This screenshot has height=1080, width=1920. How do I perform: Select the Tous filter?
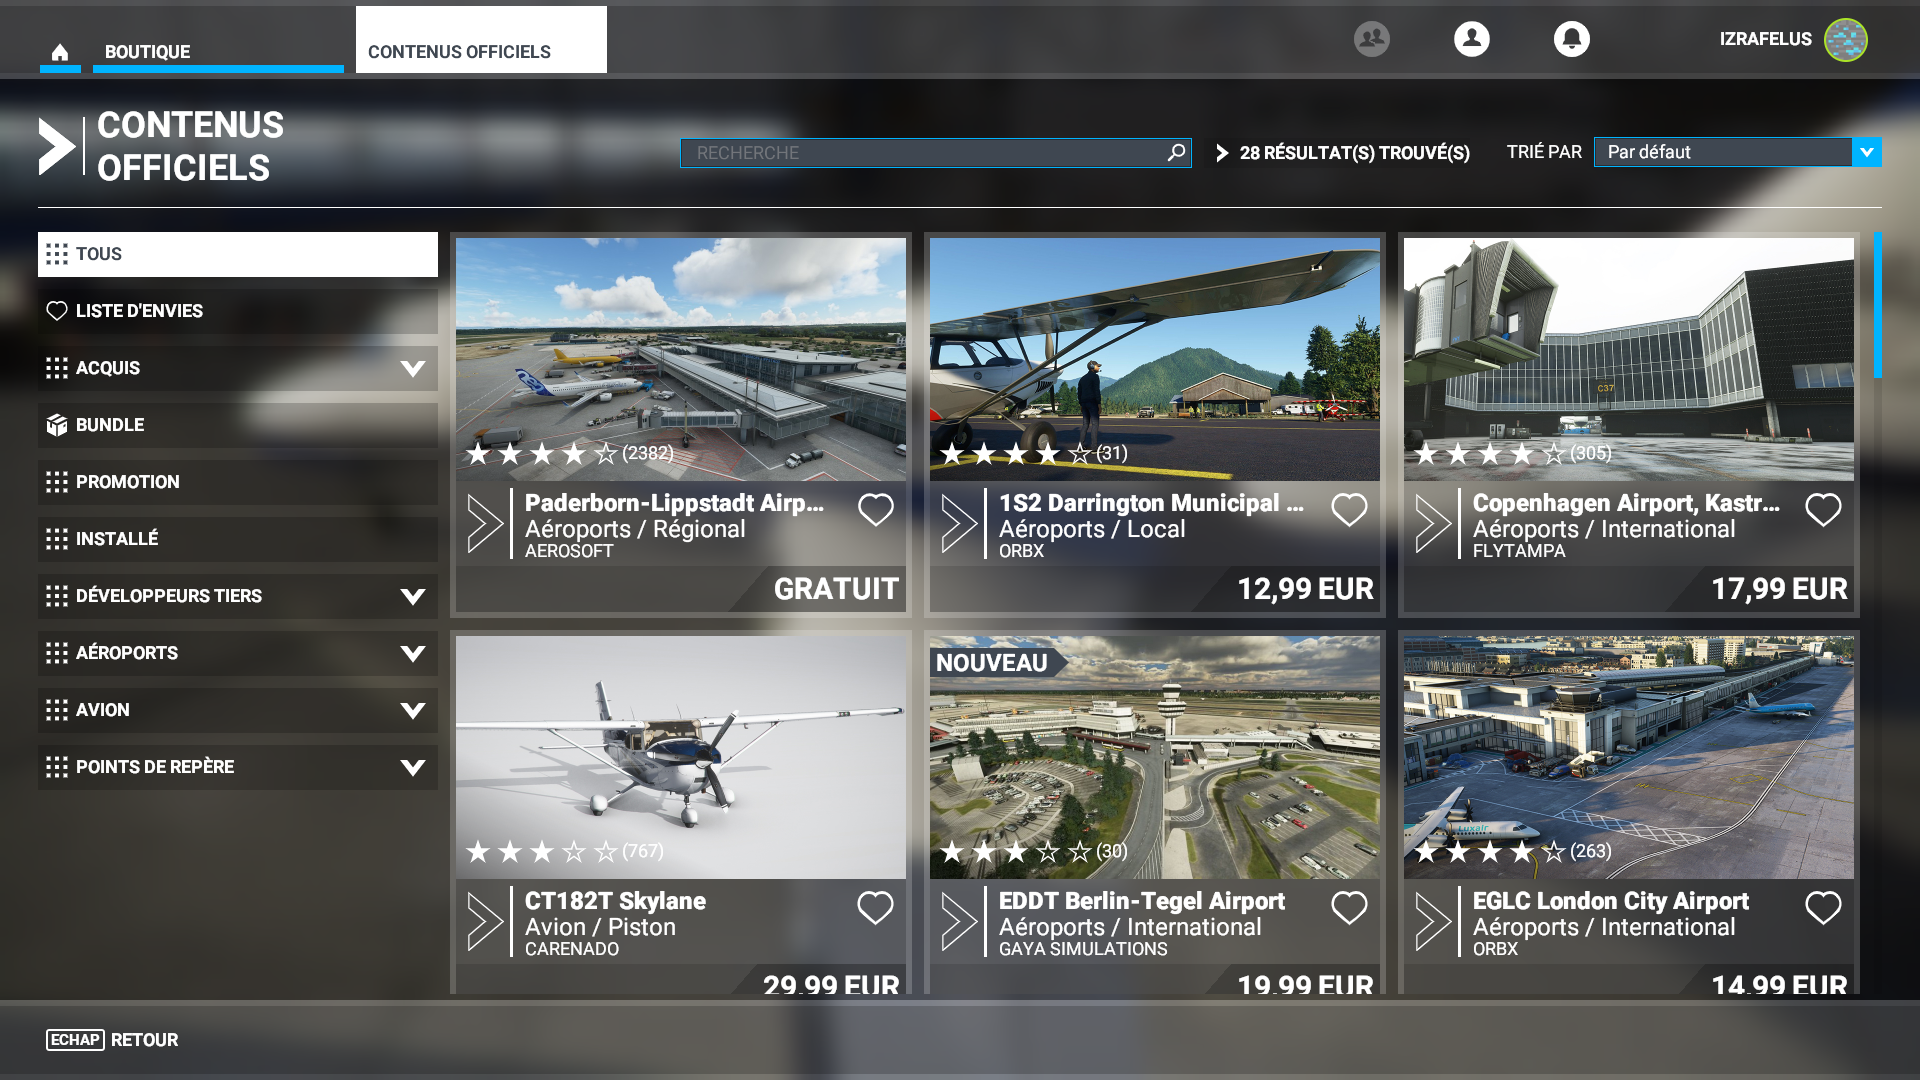(238, 254)
